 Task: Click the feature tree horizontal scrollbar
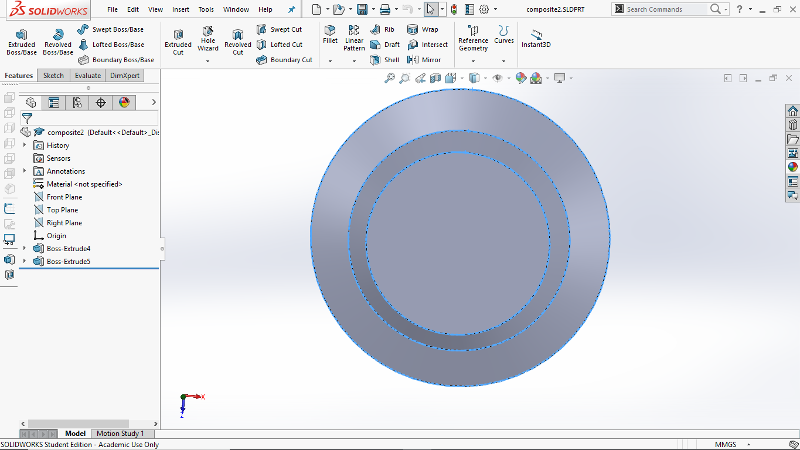78,424
